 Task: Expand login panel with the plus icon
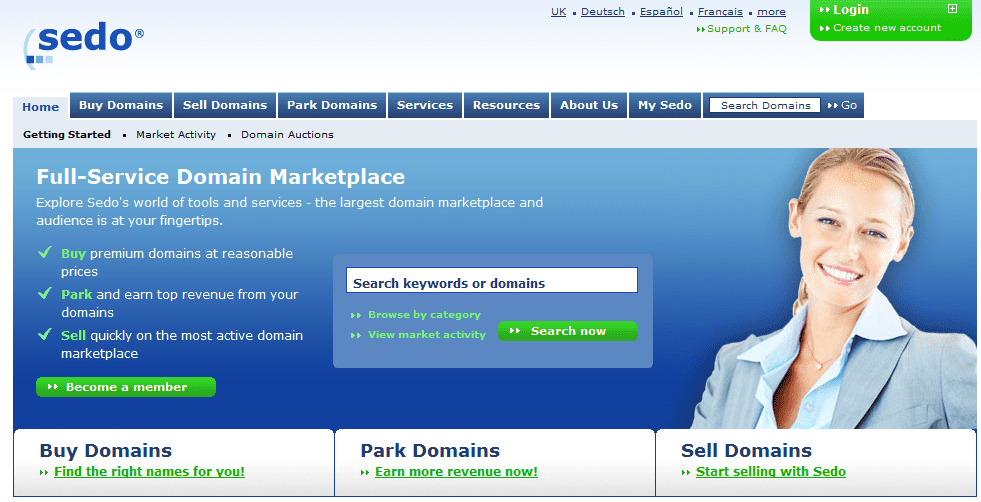coord(952,9)
